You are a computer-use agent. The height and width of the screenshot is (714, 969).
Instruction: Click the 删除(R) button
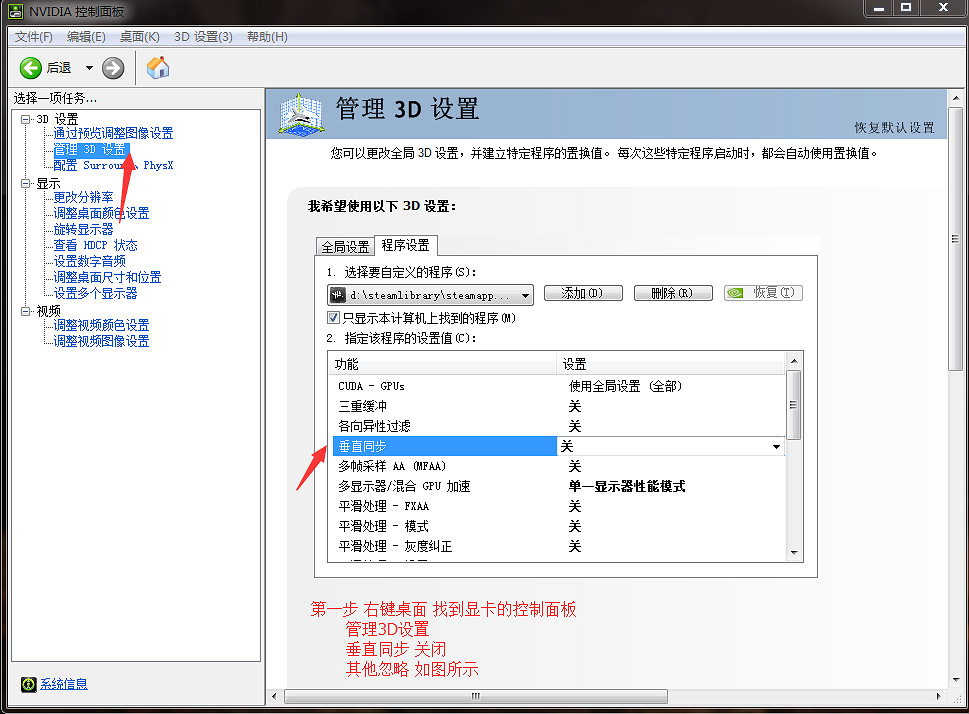672,293
